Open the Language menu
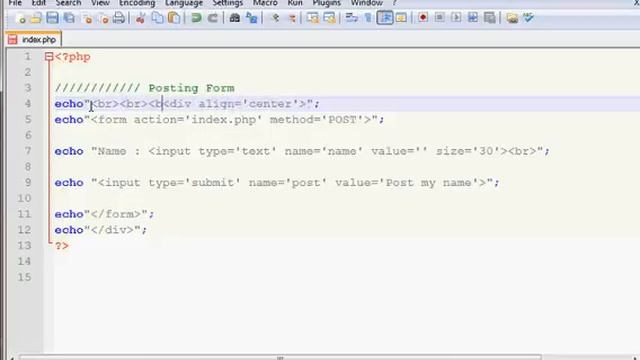This screenshot has width=640, height=360. pos(184,3)
